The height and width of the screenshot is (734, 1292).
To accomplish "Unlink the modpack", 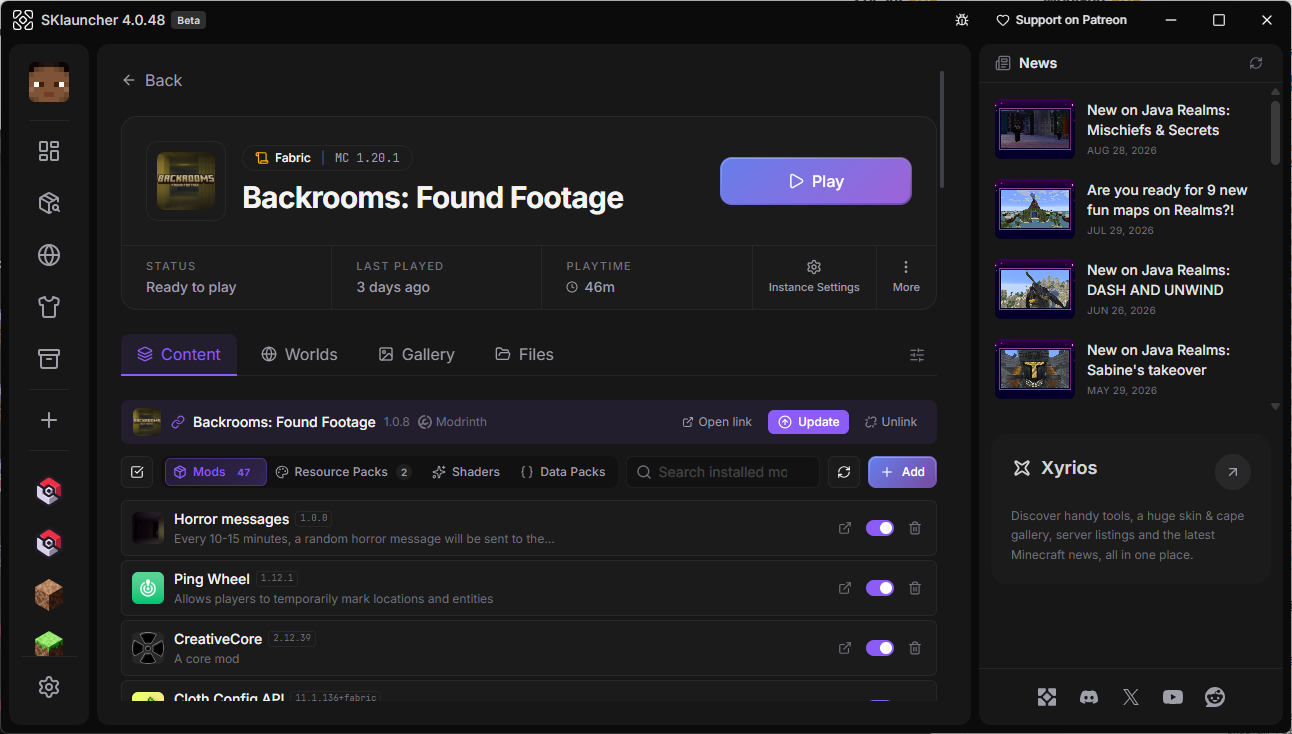I will (x=891, y=422).
